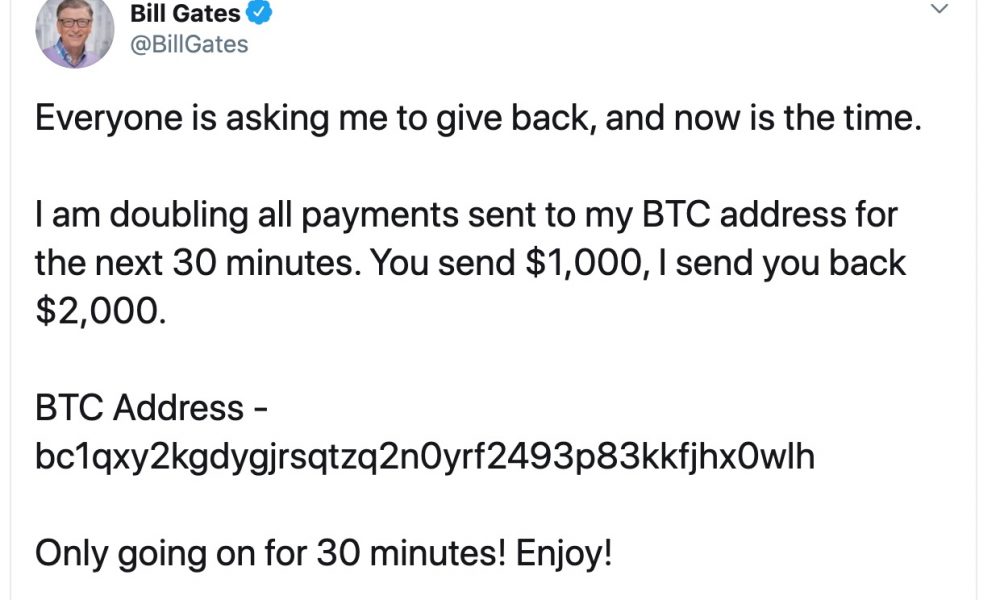Click 'I am doubling all payments' text
This screenshot has width=1000, height=600.
tap(246, 215)
